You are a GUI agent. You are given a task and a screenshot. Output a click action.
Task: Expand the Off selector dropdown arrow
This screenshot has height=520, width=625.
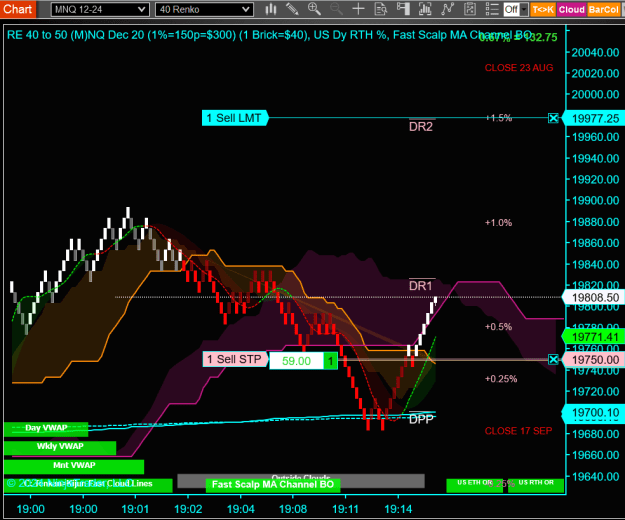524,9
